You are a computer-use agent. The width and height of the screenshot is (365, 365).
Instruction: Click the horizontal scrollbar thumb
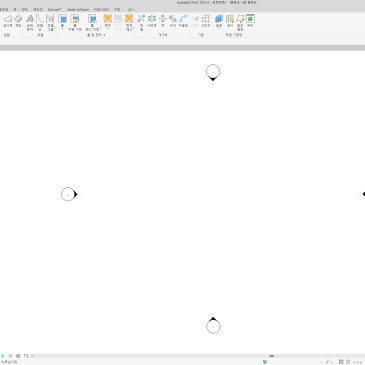[272, 356]
